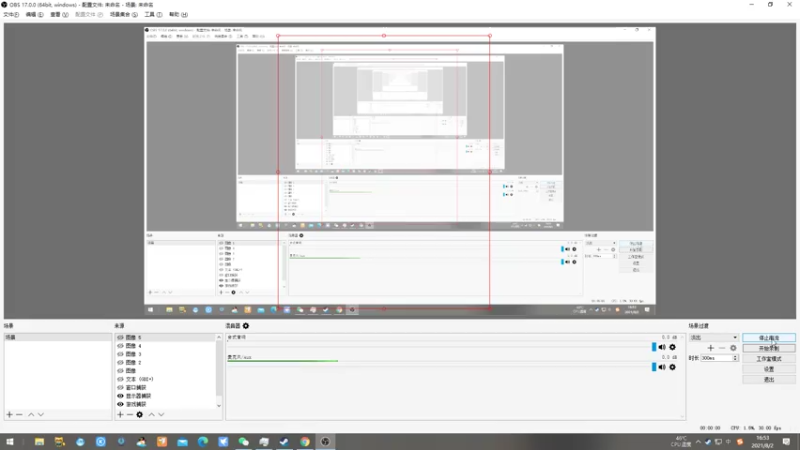Mute the desktop audio (台式音响) speaker icon

click(662, 347)
